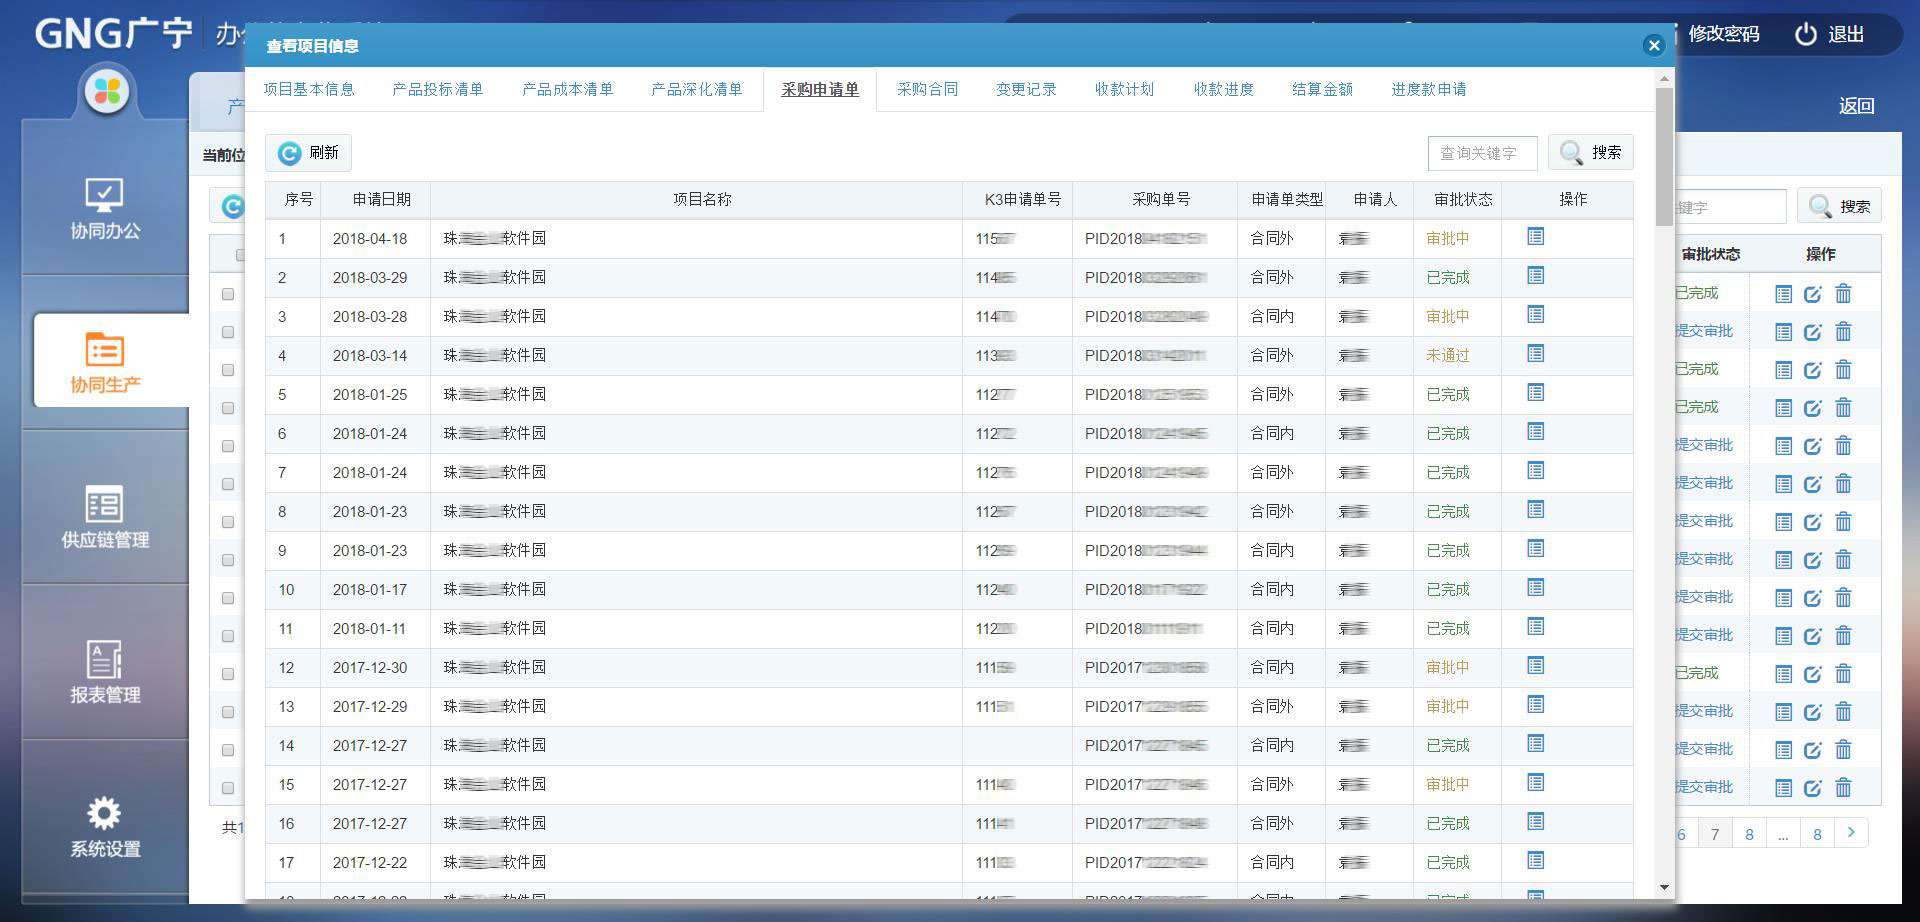This screenshot has width=1920, height=922.
Task: Click the dialog scrollbar down arrow
Action: [x=1664, y=887]
